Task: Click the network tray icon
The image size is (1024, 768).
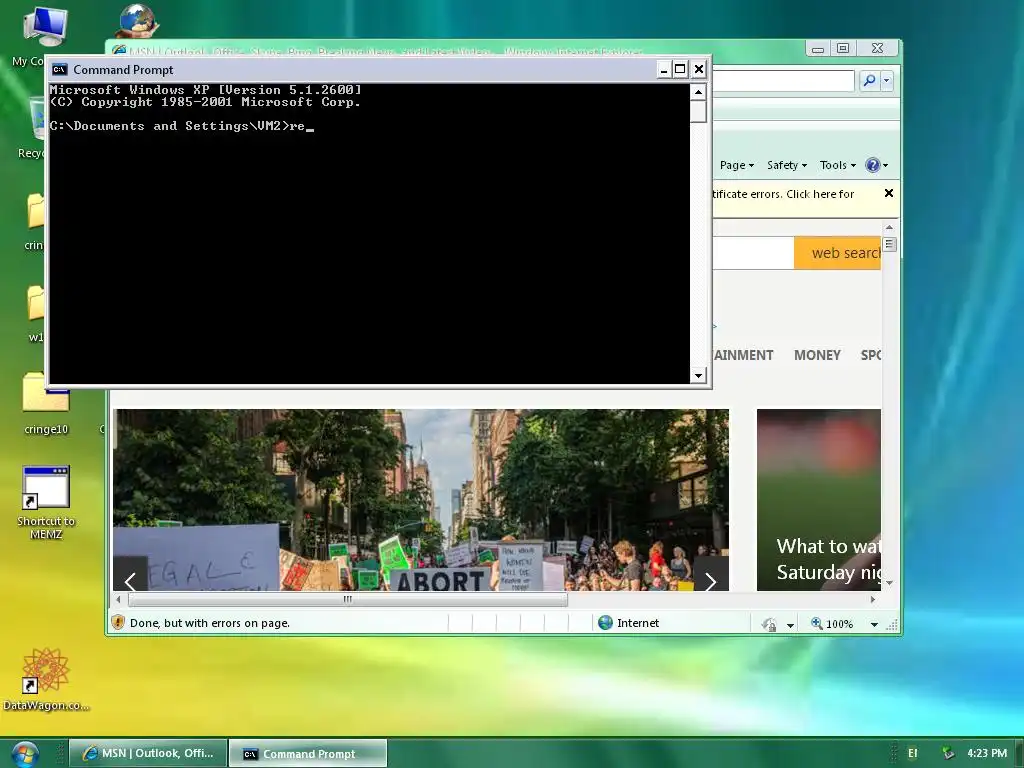Action: tap(948, 754)
